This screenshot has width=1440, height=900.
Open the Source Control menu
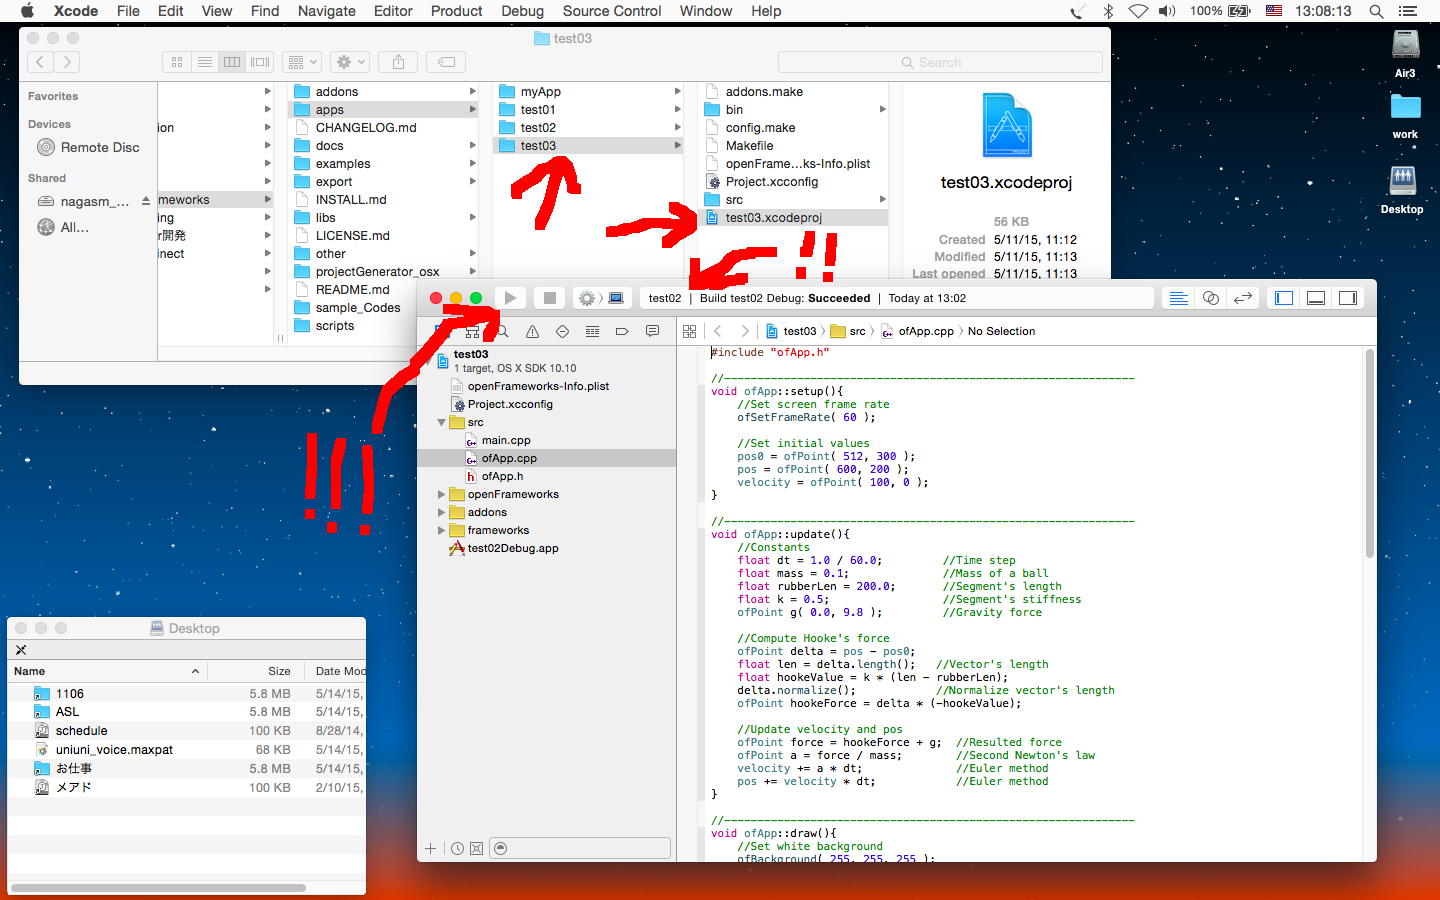tap(612, 11)
